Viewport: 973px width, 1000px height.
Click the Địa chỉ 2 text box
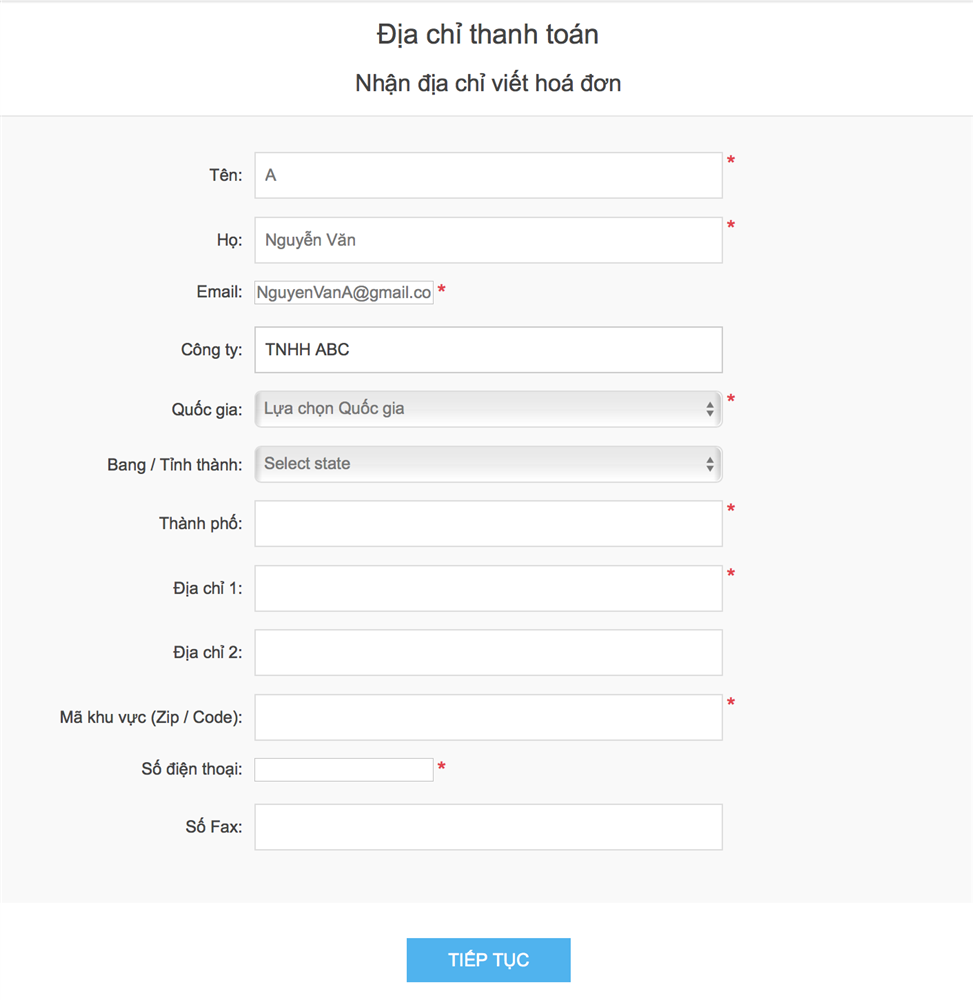coord(488,652)
